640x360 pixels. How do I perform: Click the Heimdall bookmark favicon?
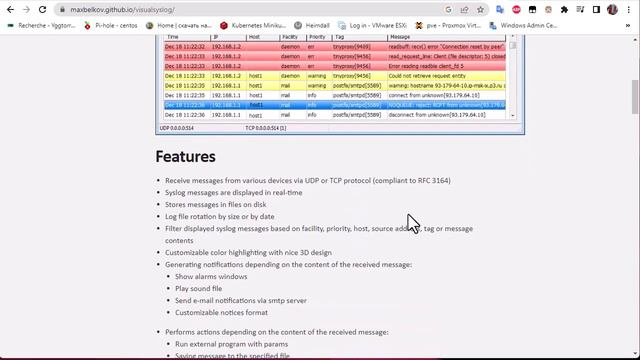tap(298, 25)
